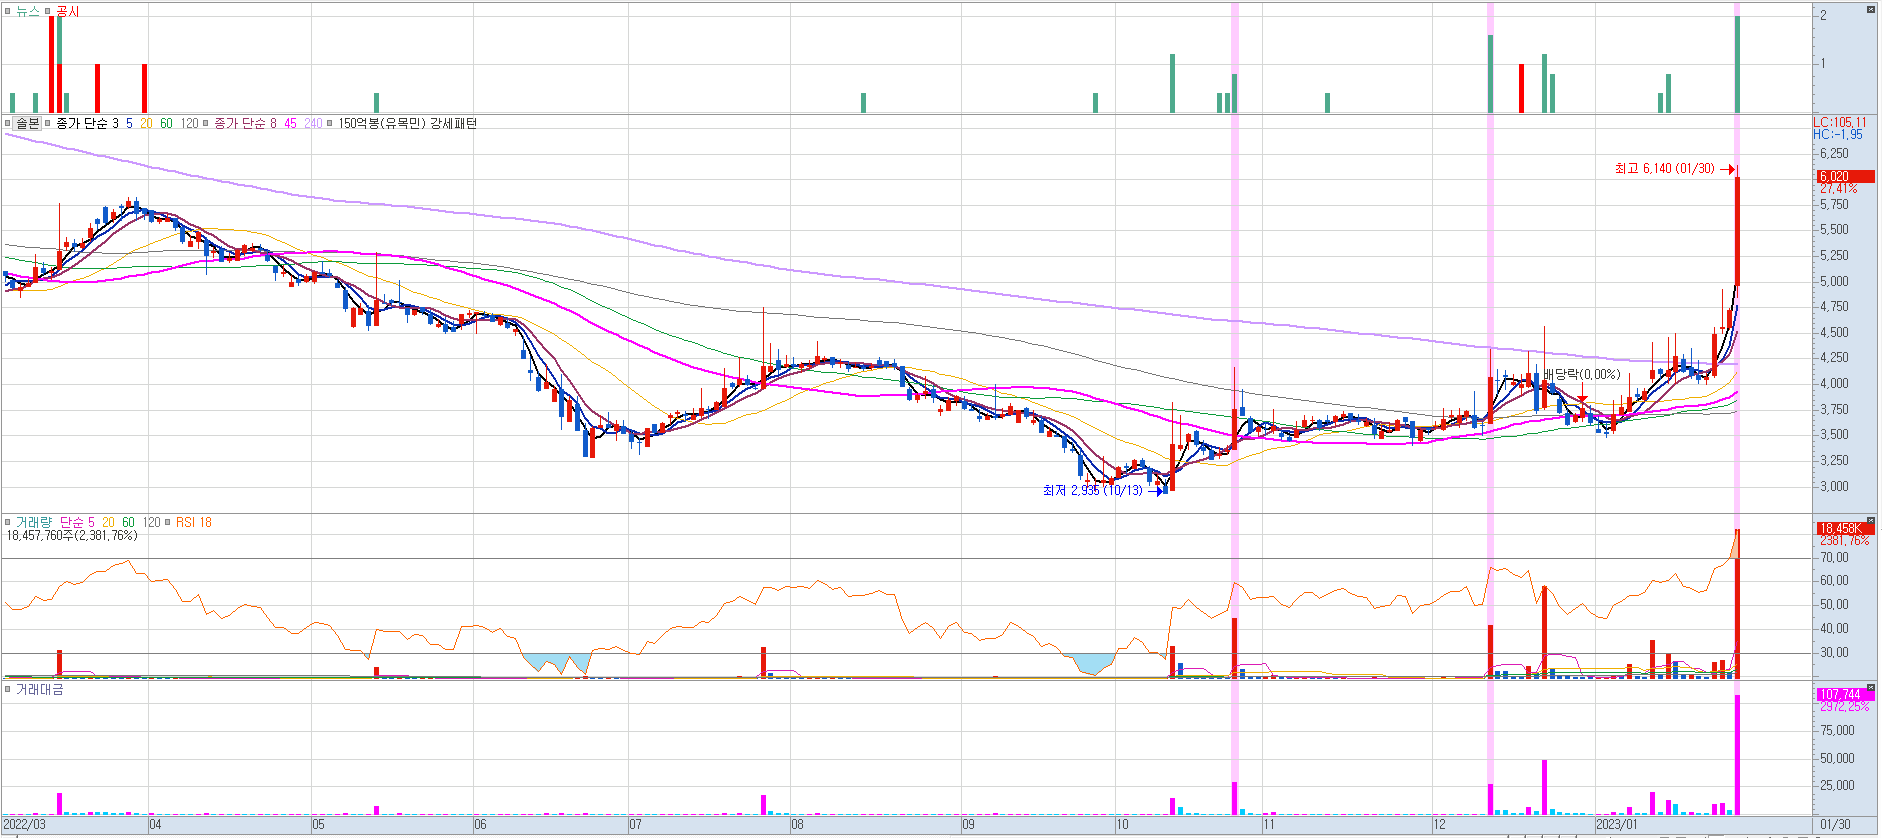Click the 12 month label on the date axis
Screen dimensions: 1882x838
pyautogui.click(x=1439, y=825)
